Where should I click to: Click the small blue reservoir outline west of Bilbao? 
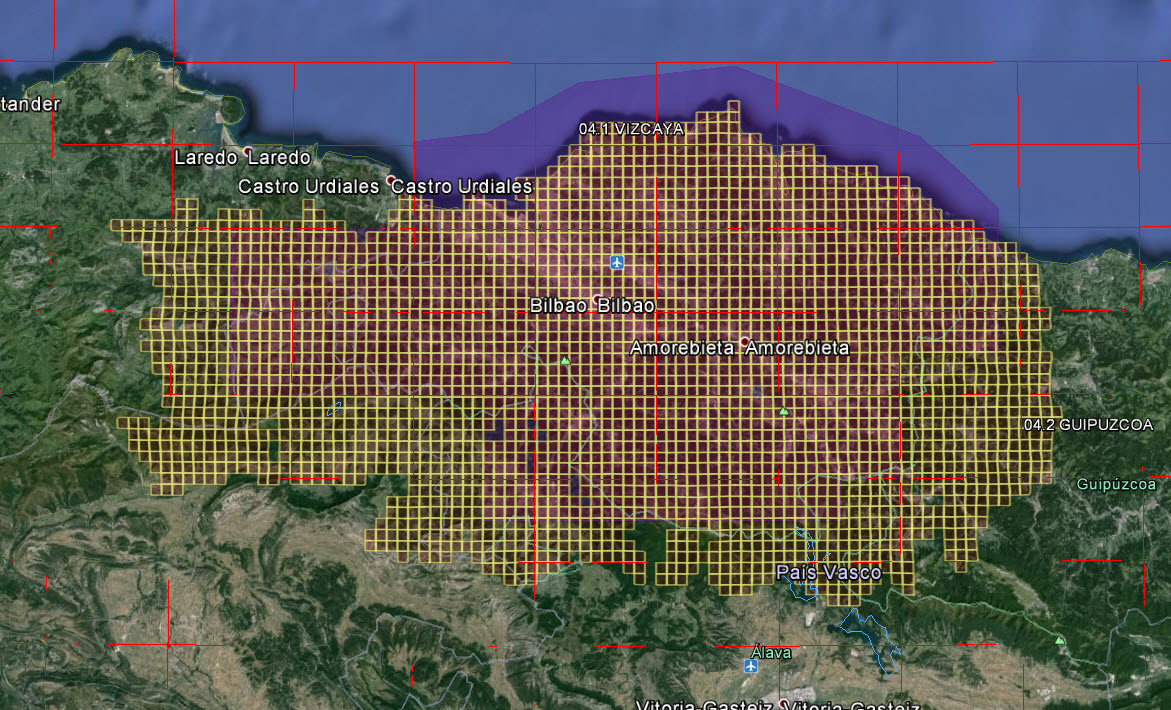(x=335, y=408)
